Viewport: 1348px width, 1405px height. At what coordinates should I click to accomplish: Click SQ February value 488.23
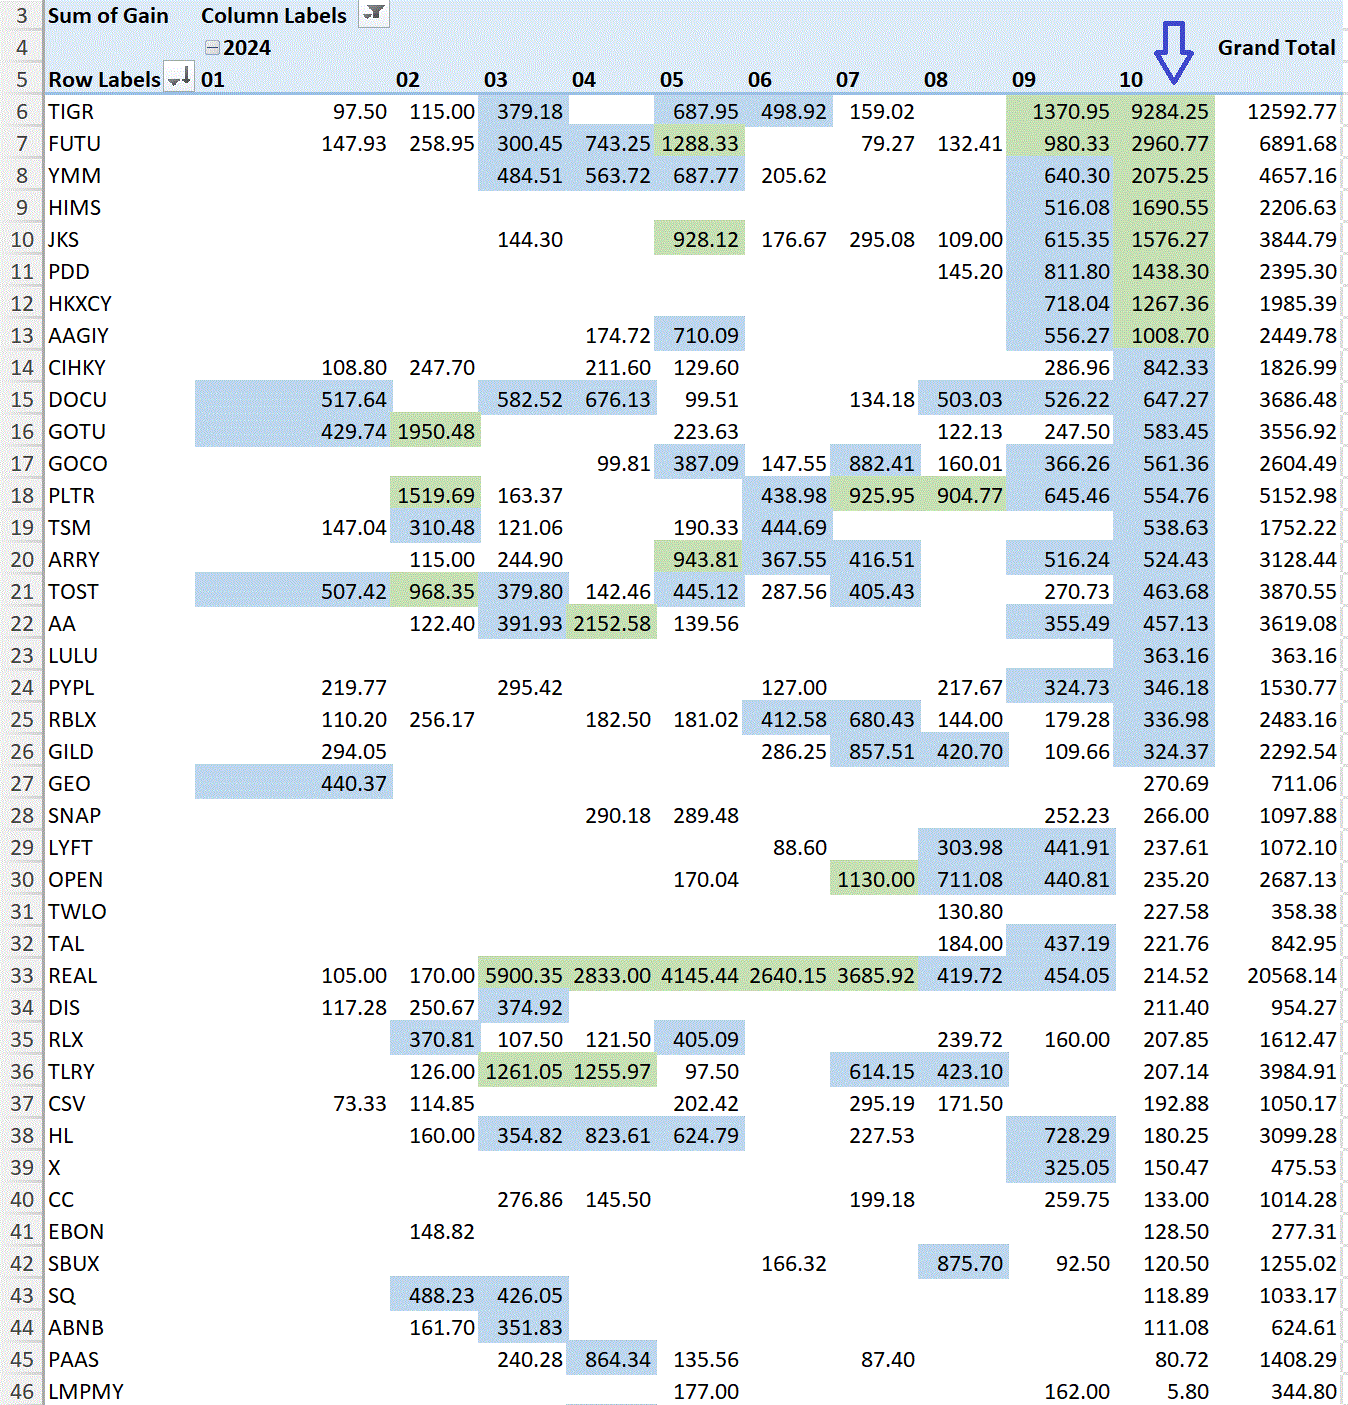442,1296
